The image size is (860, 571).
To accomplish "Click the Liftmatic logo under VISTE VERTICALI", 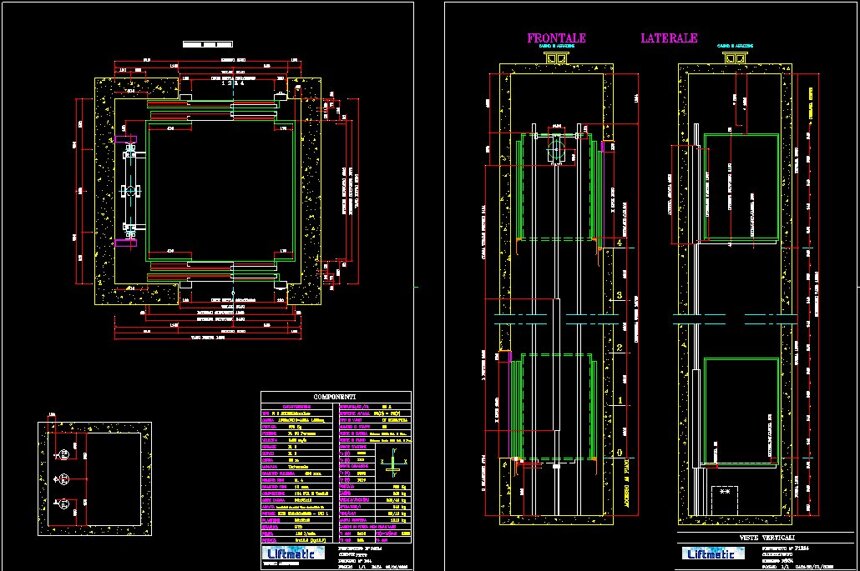I will pos(712,553).
